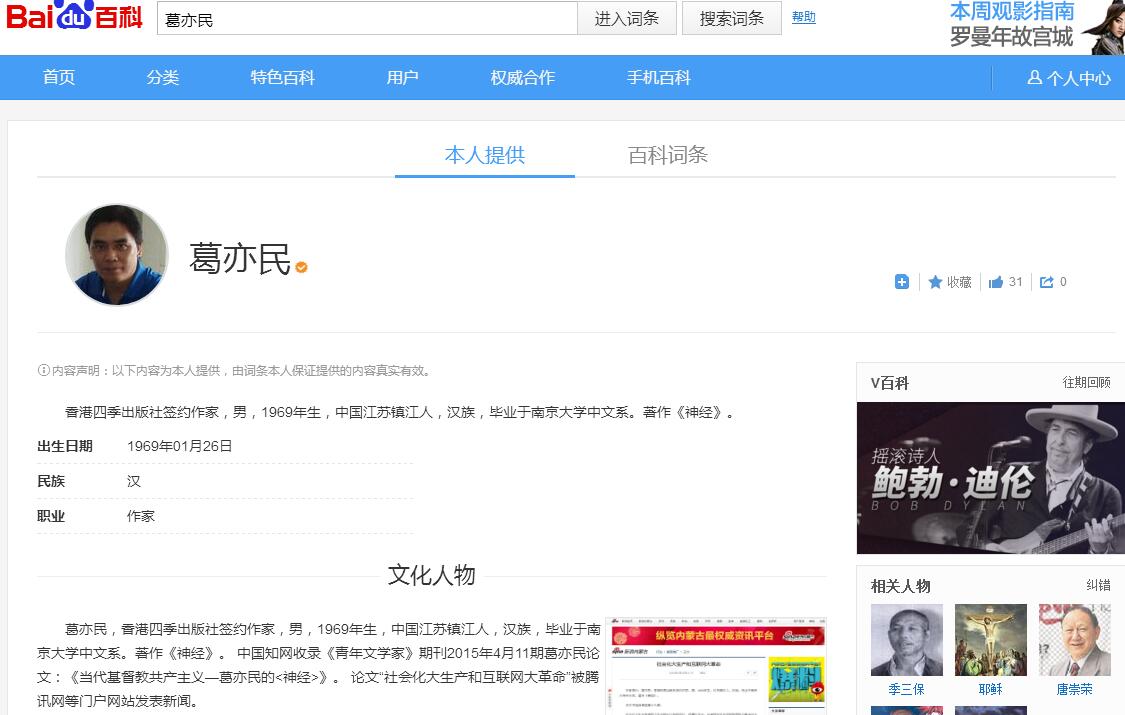Select the 本人提供 tab
This screenshot has width=1125, height=715.
pos(484,155)
